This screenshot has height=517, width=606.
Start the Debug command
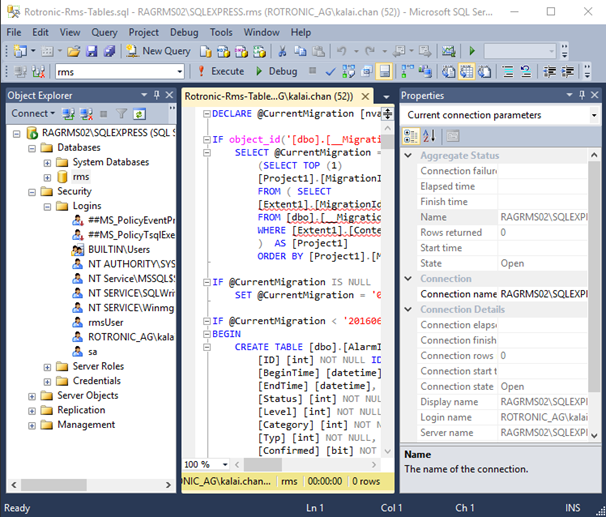[277, 71]
